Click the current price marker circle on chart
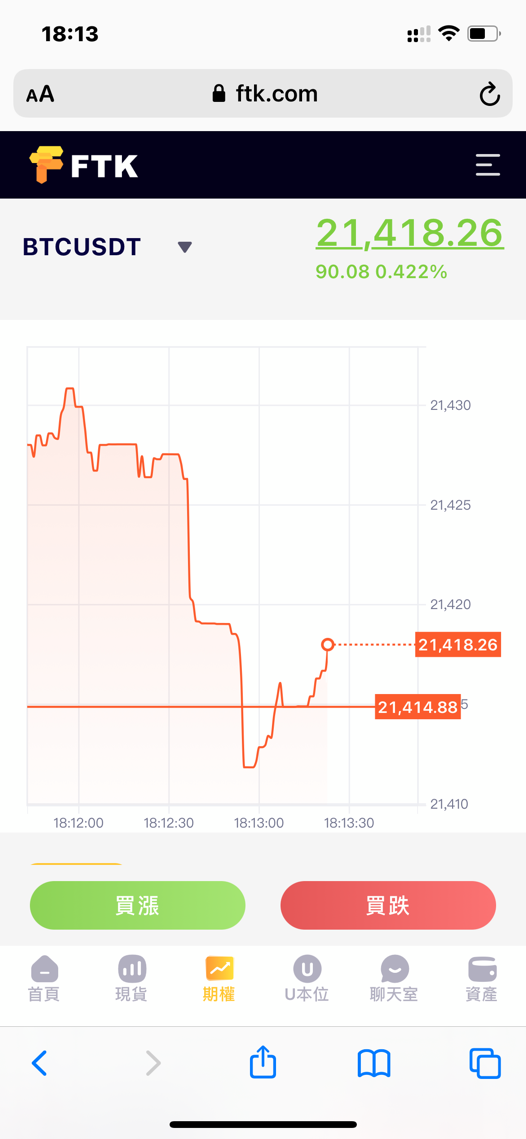Screen dimensions: 526x1139 [x=328, y=644]
